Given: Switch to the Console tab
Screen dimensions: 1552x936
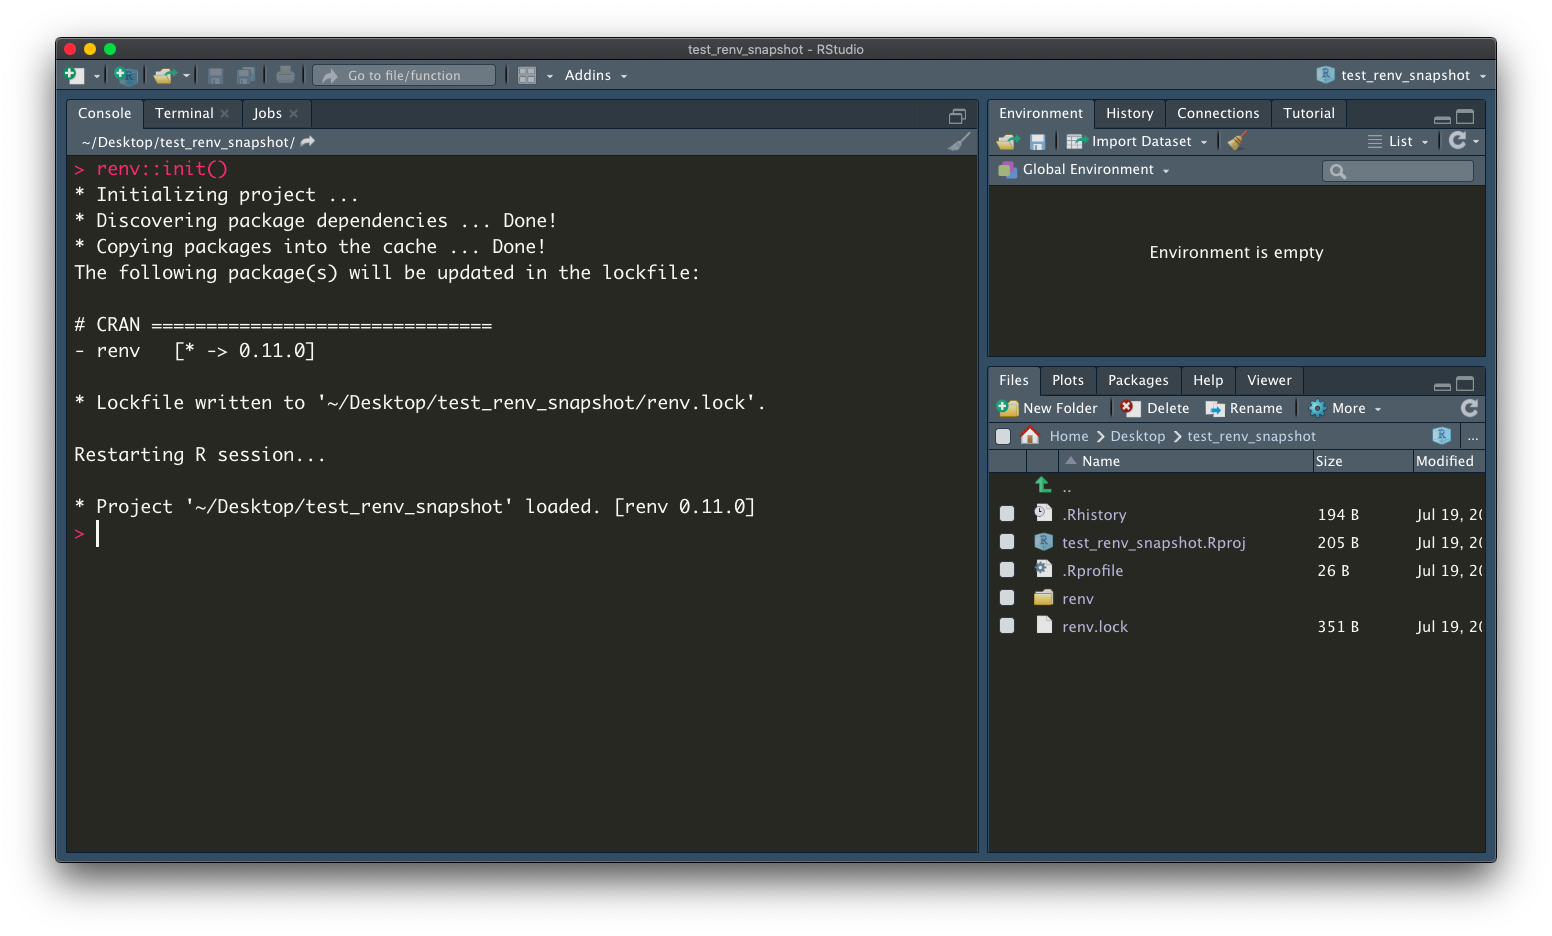Looking at the screenshot, I should click(105, 113).
